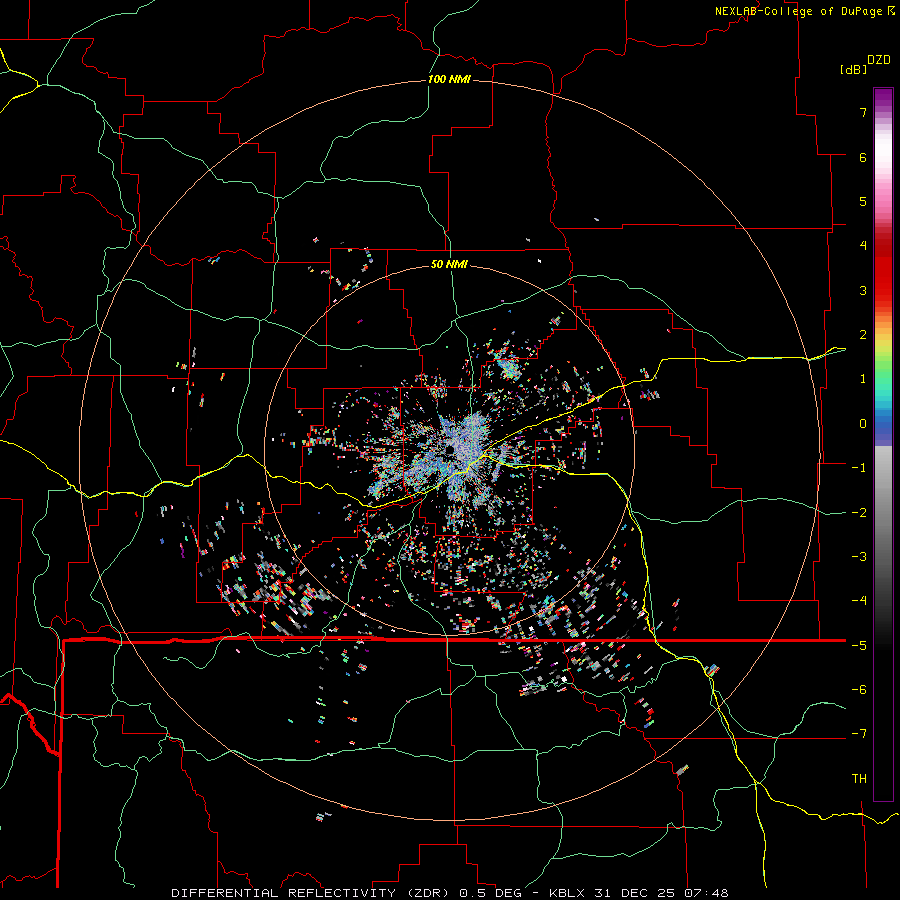Viewport: 900px width, 900px height.
Task: Click the radar center at KBLX site
Action: click(449, 450)
